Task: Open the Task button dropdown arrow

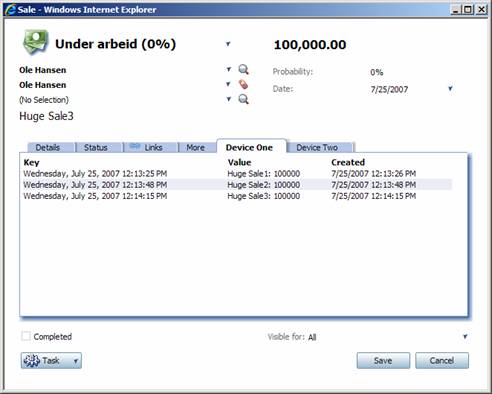Action: coord(76,361)
